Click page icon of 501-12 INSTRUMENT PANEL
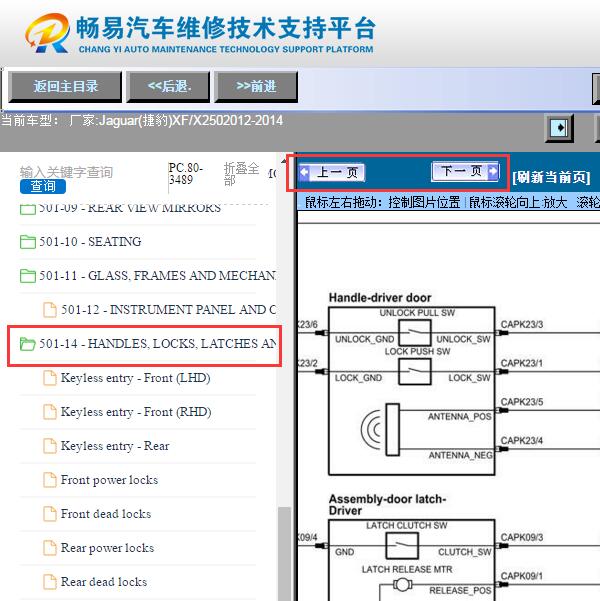Image resolution: width=600 pixels, height=601 pixels. tap(50, 310)
